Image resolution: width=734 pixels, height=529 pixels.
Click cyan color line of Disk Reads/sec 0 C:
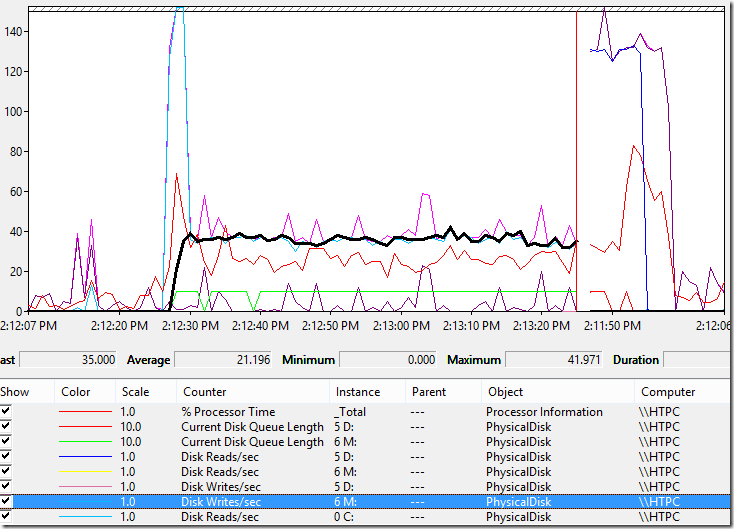pos(85,516)
